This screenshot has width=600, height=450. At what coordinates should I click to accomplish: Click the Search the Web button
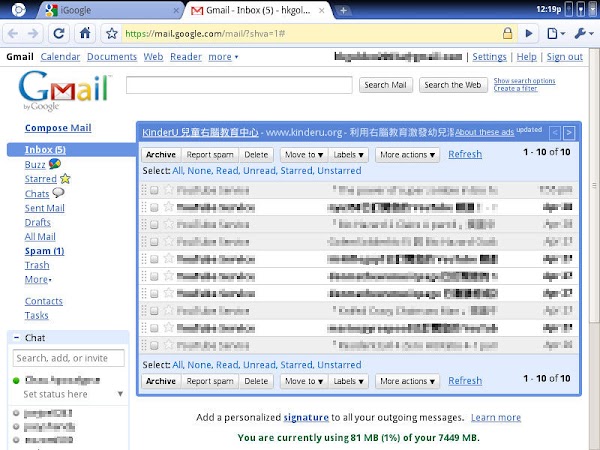coord(453,85)
